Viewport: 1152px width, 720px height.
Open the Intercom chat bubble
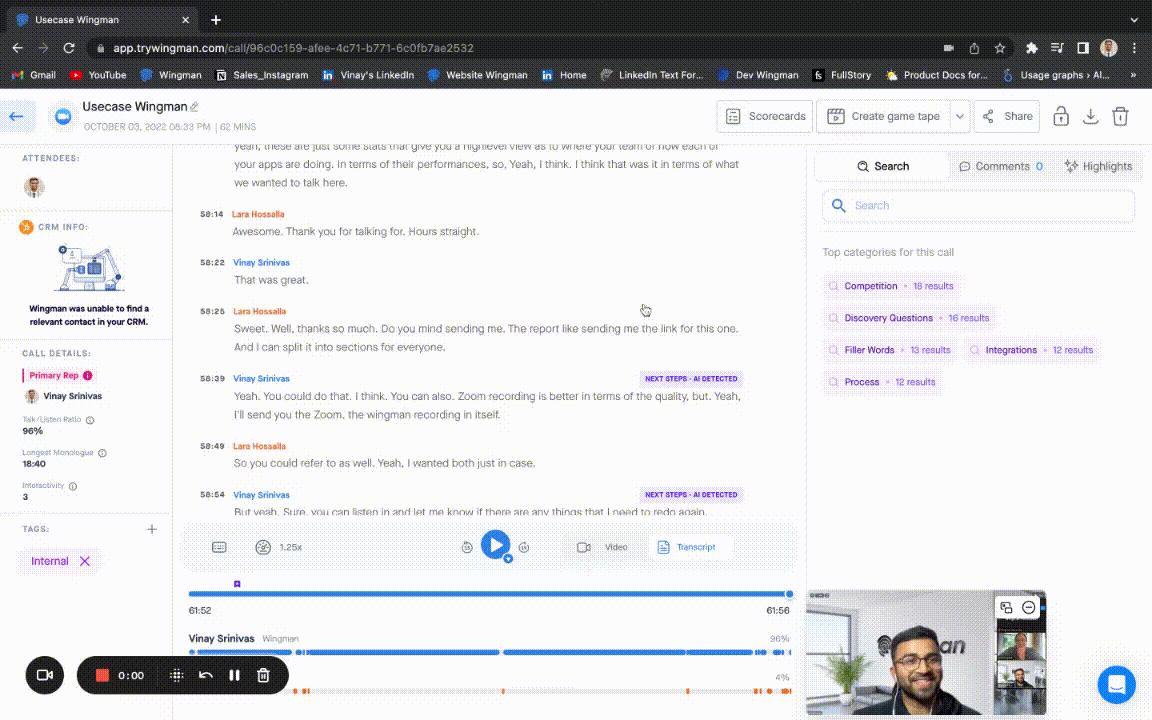click(x=1116, y=685)
